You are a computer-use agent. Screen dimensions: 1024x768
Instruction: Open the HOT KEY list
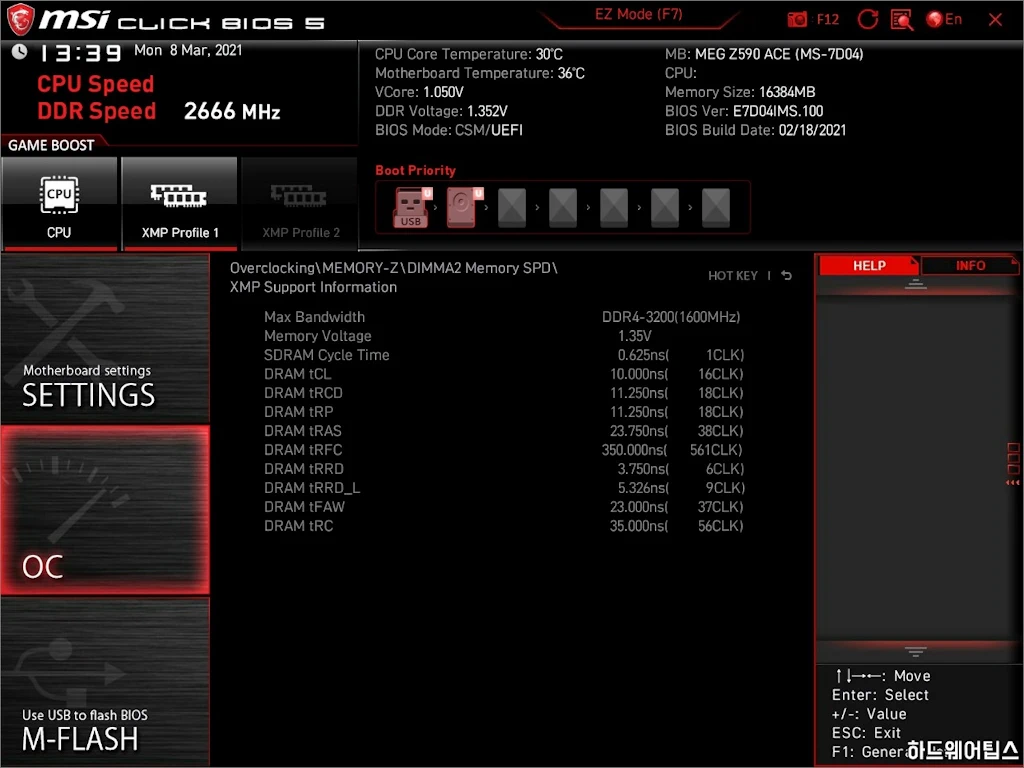(733, 276)
